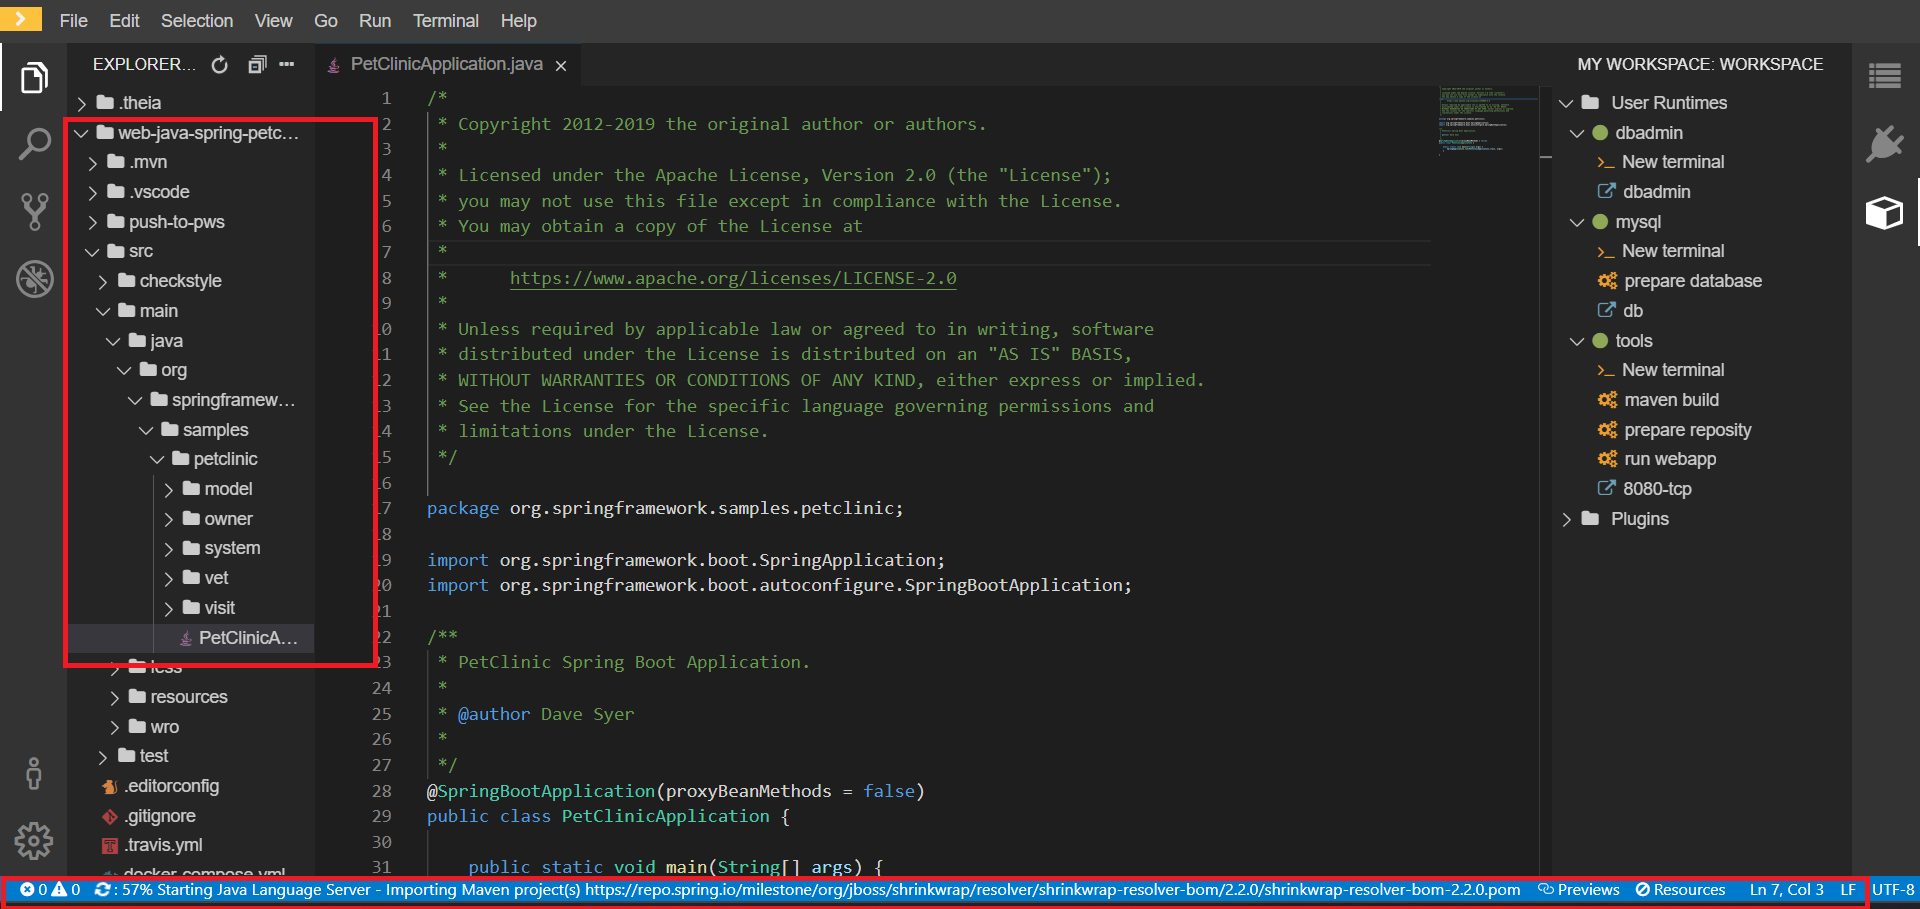Click the Java Language Server progress status
This screenshot has width=1920, height=909.
(x=807, y=890)
